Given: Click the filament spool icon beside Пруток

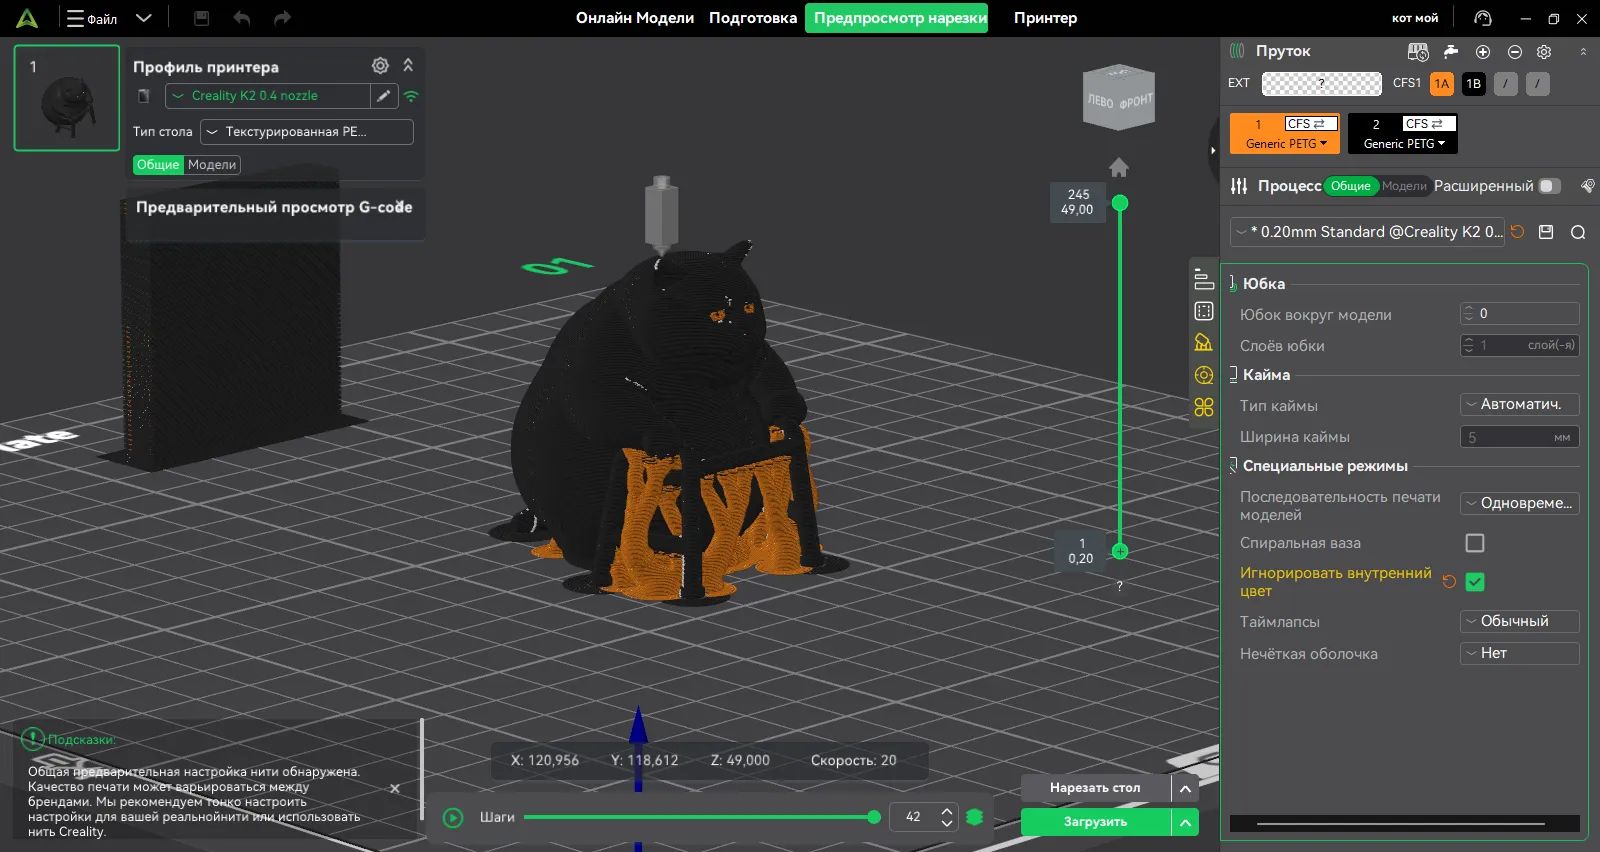Looking at the screenshot, I should point(1237,51).
